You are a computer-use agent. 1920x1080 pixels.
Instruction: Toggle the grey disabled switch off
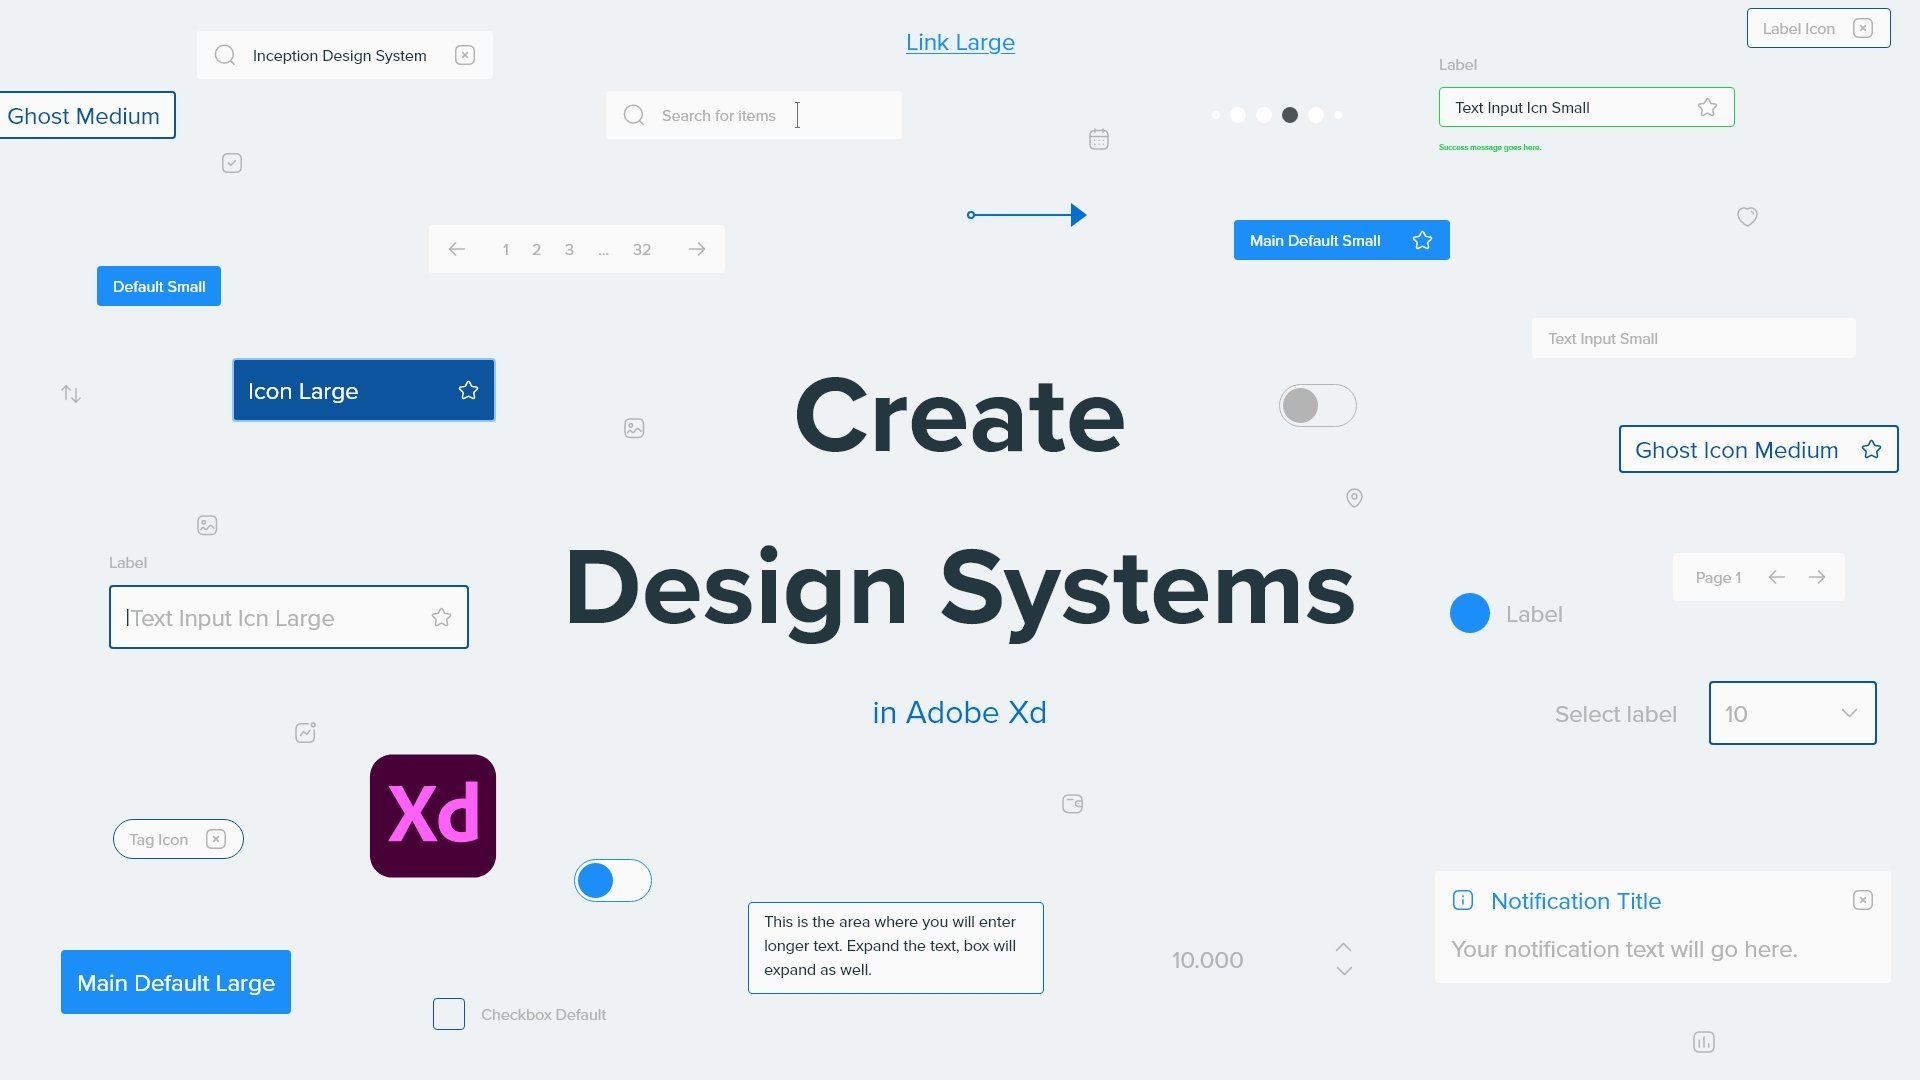click(1316, 406)
